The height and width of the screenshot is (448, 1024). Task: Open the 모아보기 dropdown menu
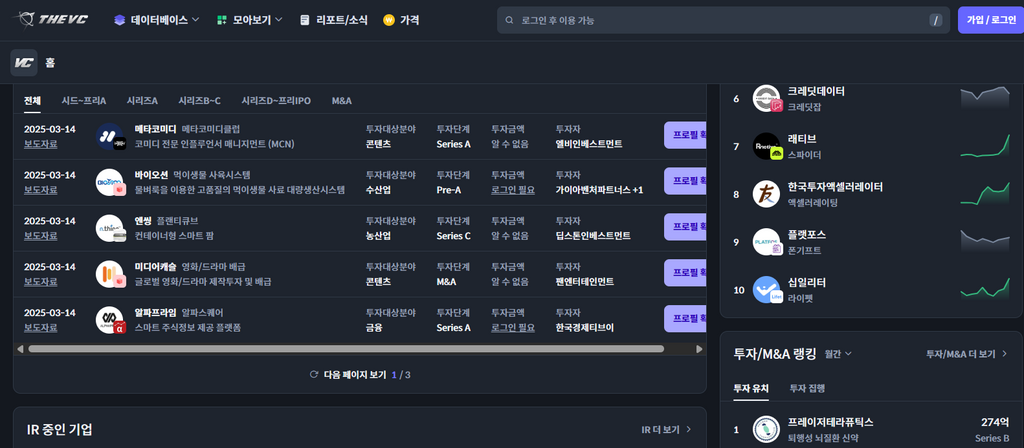pos(249,20)
